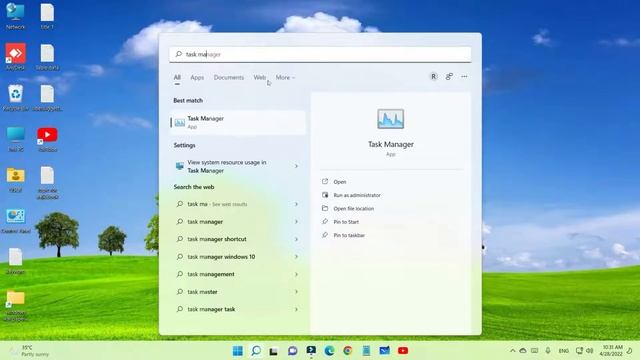This screenshot has height=360, width=640.
Task: Click the OneDrive cloud tray icon
Action: click(x=523, y=351)
